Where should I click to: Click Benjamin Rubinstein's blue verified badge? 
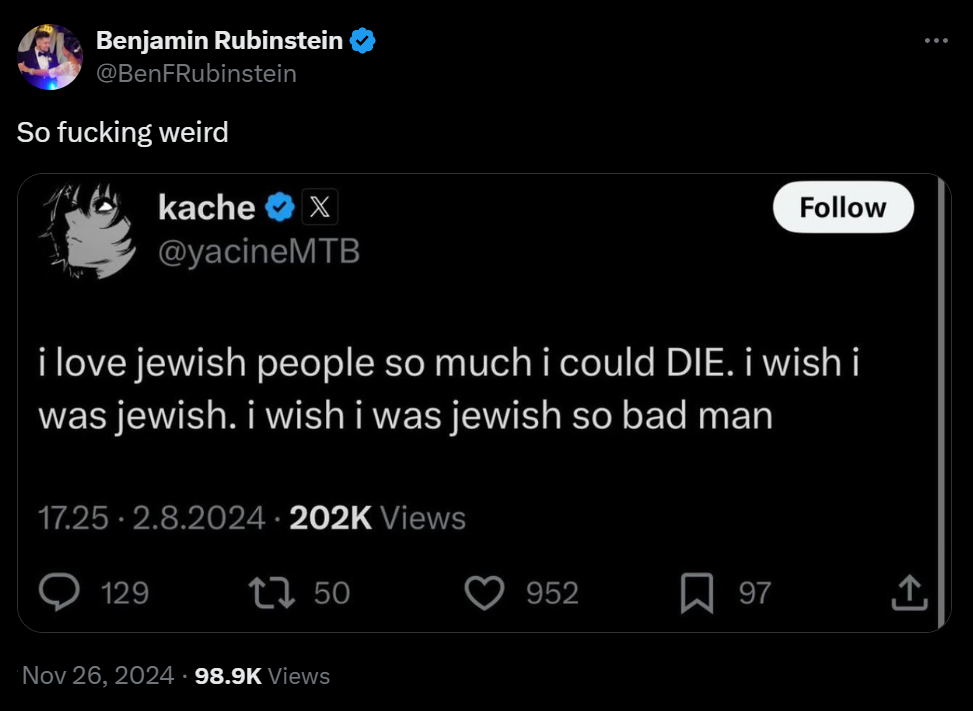(362, 41)
